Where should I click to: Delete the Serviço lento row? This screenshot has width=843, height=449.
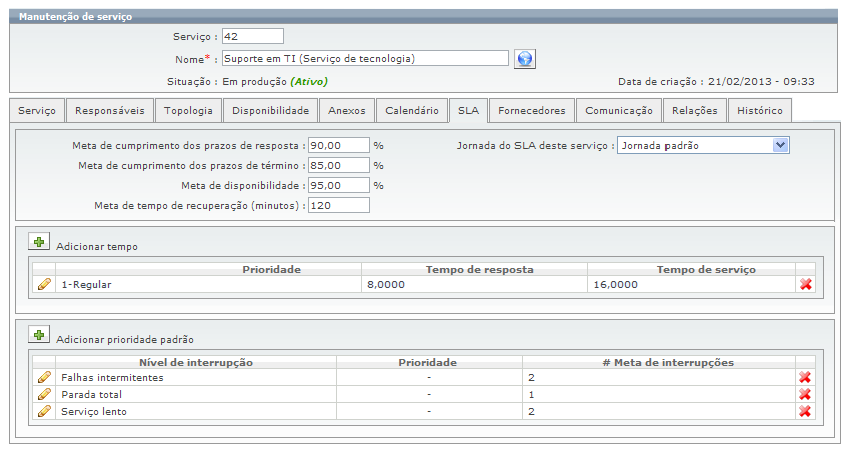(x=806, y=411)
